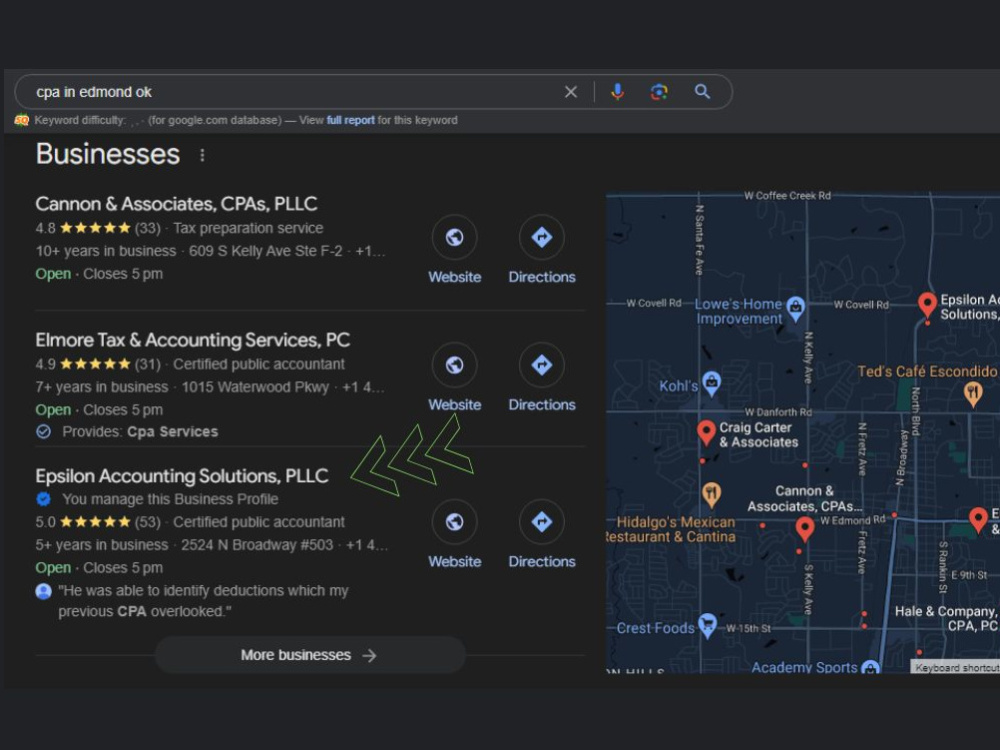Click the 'Provides: Cpa Services' checkmark icon
Viewport: 1000px width, 750px height.
43,432
